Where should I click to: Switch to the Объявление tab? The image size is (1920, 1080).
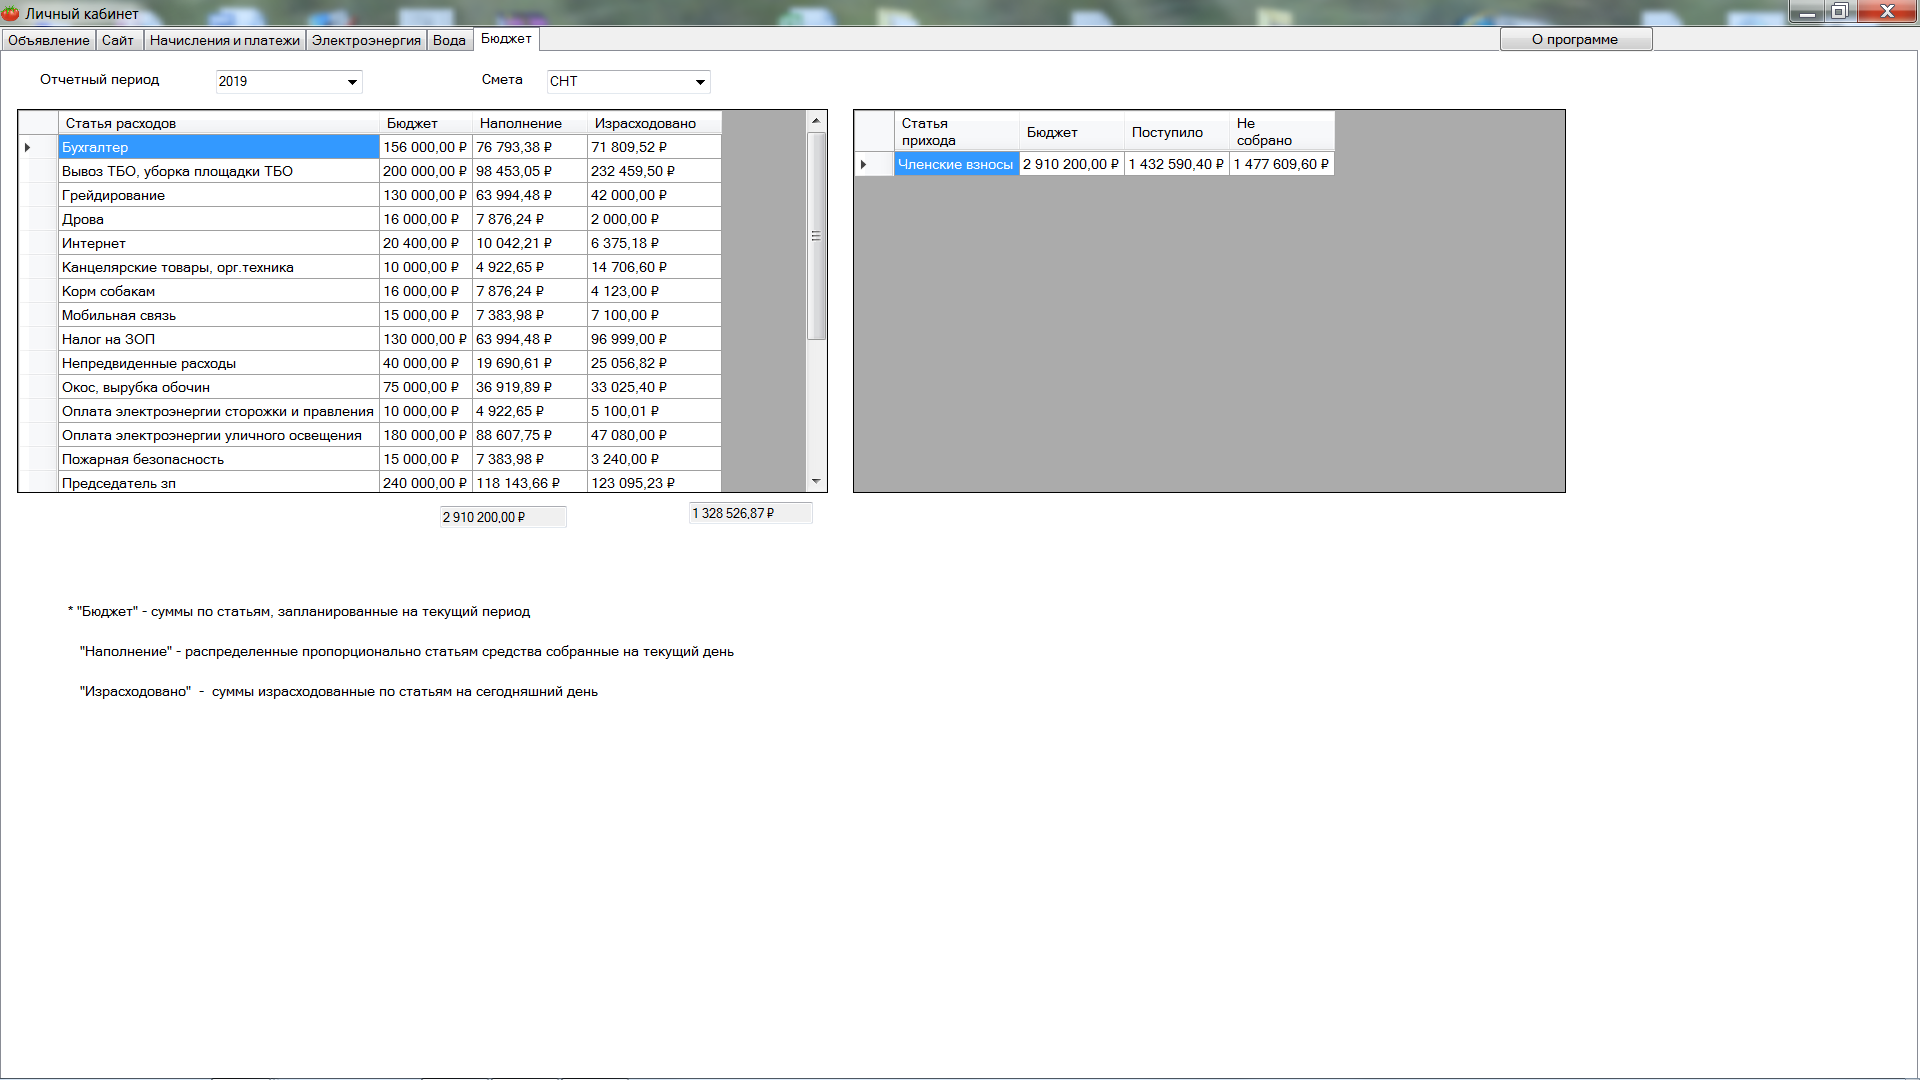[48, 40]
